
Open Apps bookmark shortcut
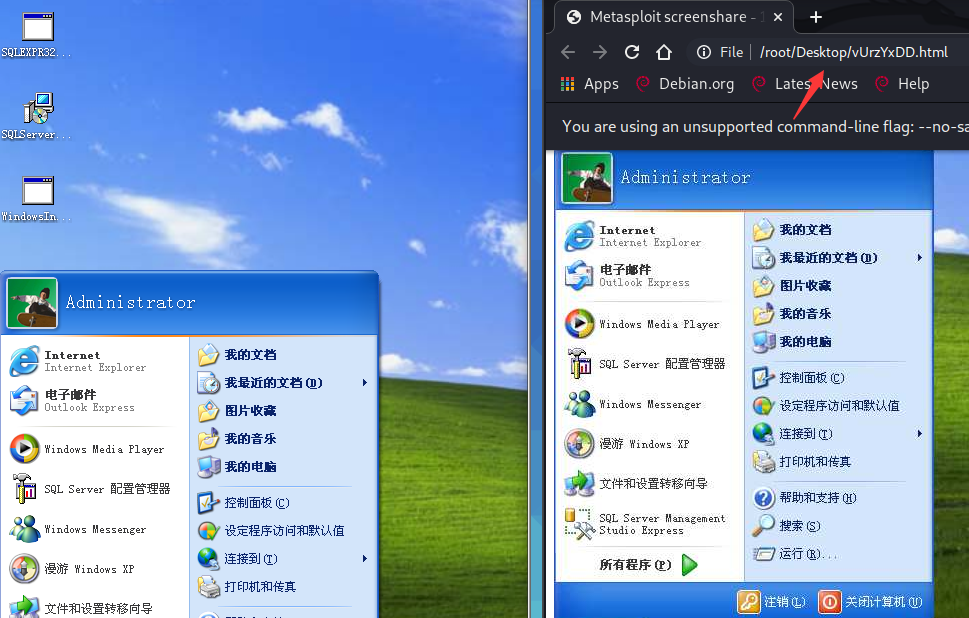tap(589, 83)
